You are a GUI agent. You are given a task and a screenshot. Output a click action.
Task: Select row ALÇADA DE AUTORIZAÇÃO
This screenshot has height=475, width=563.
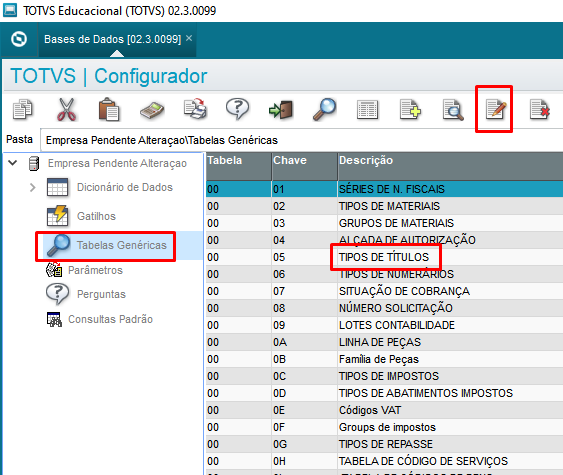(384, 240)
